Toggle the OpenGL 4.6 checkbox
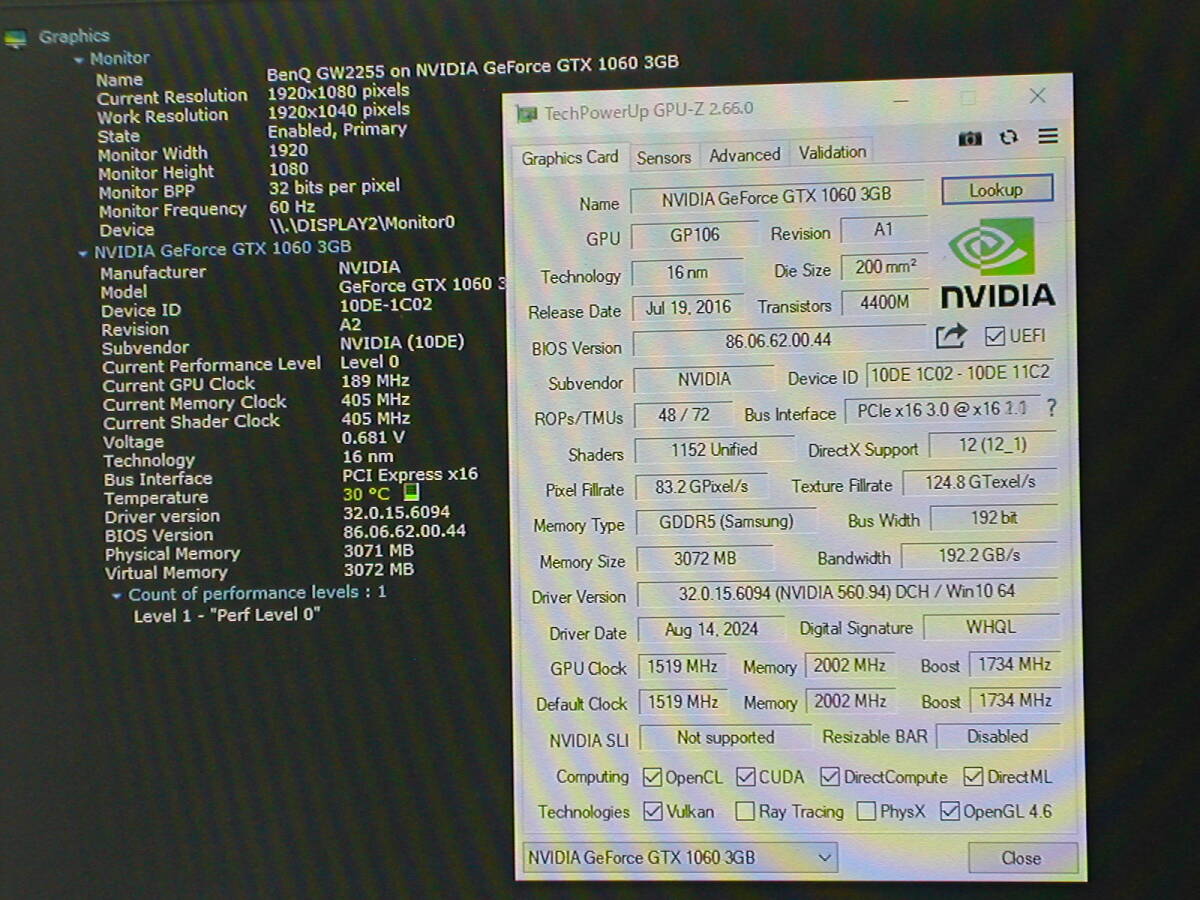 tap(950, 811)
